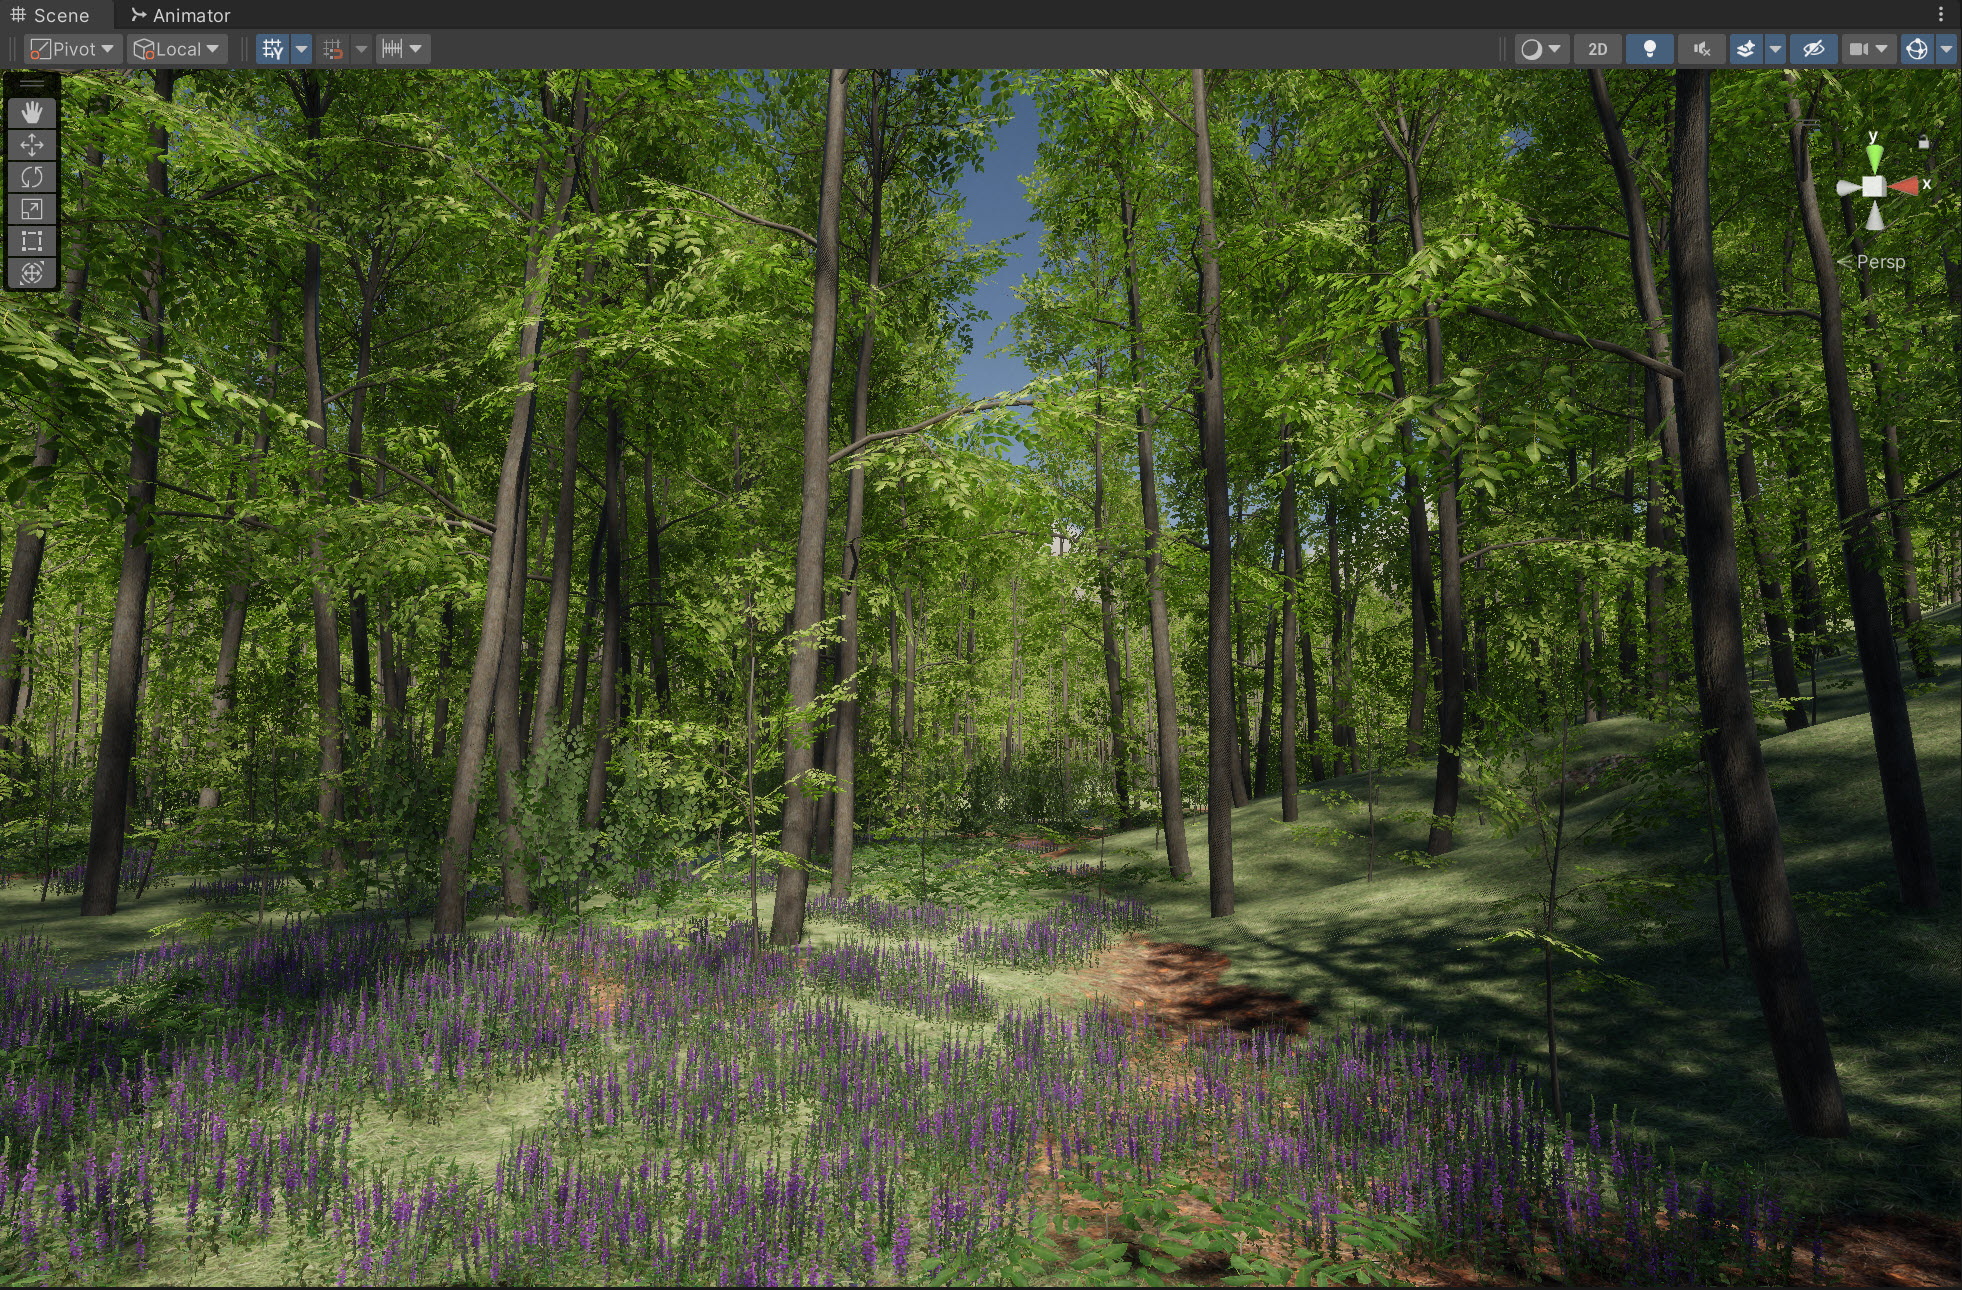Click the scene gizmo rotation lock
The height and width of the screenshot is (1290, 1962).
(x=1923, y=143)
